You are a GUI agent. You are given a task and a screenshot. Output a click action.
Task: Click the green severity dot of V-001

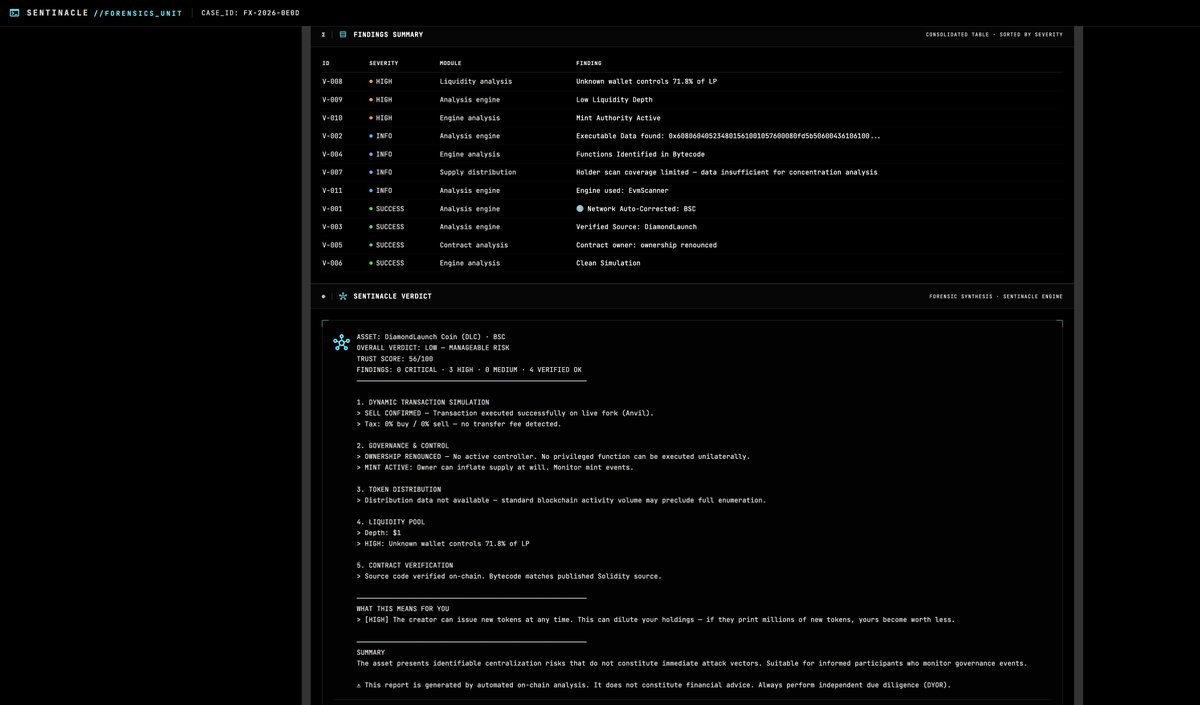(x=372, y=209)
